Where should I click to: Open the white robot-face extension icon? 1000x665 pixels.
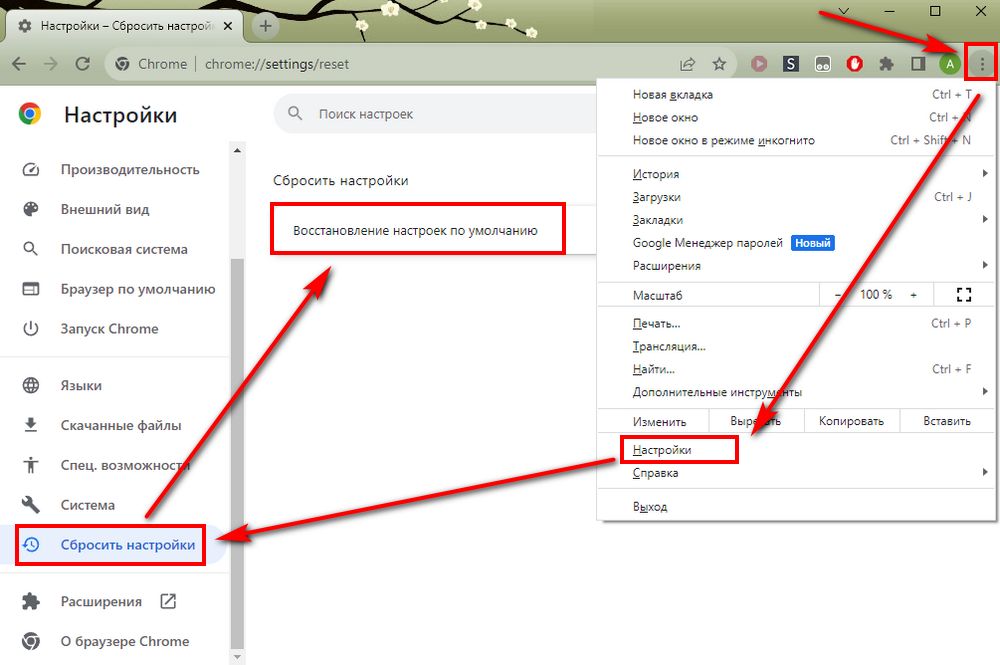[x=823, y=64]
